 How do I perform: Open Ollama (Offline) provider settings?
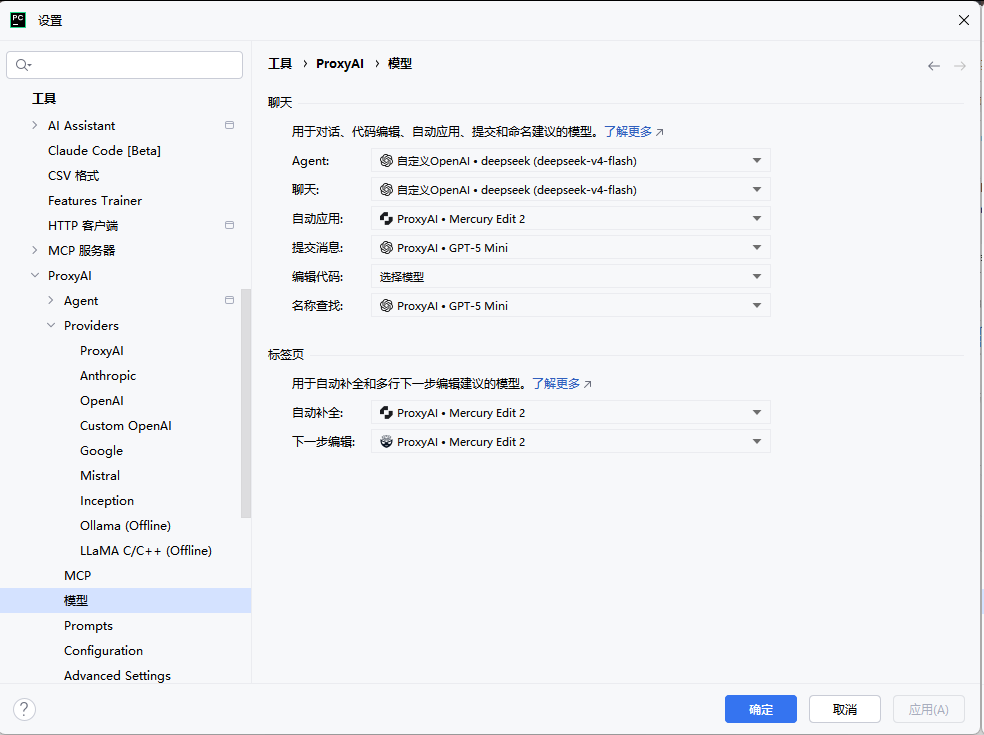coord(126,525)
